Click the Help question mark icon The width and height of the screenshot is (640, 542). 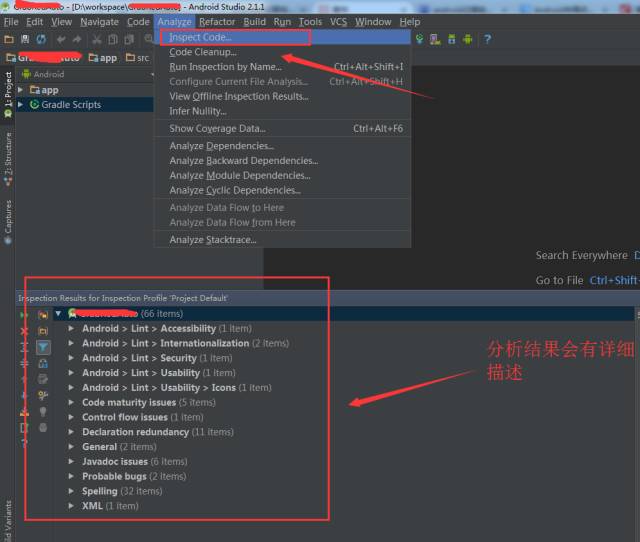tap(487, 39)
